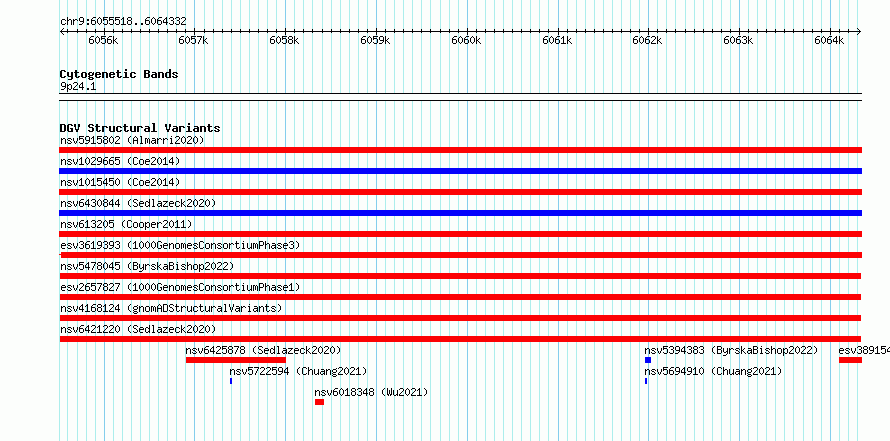Open nsv6018348 (Wu2021) variant label
The width and height of the screenshot is (890, 441).
(371, 392)
